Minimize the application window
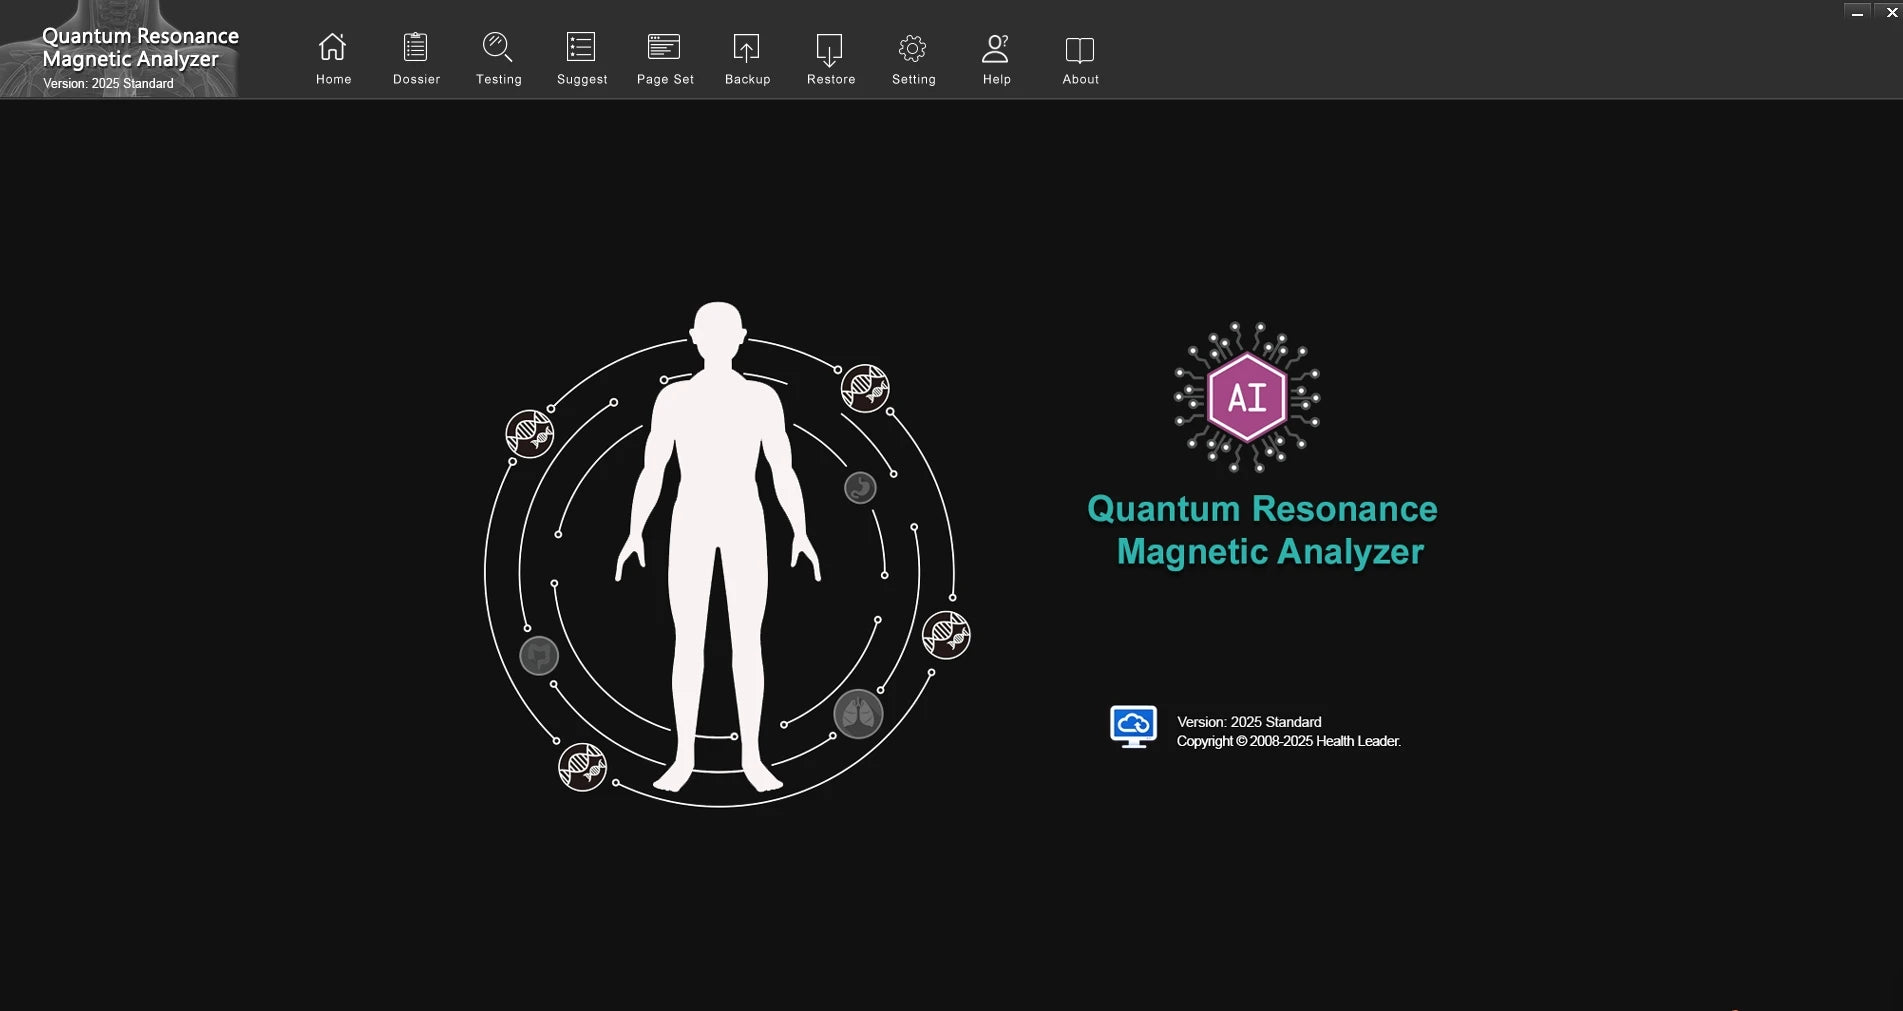This screenshot has width=1903, height=1011. tap(1857, 13)
